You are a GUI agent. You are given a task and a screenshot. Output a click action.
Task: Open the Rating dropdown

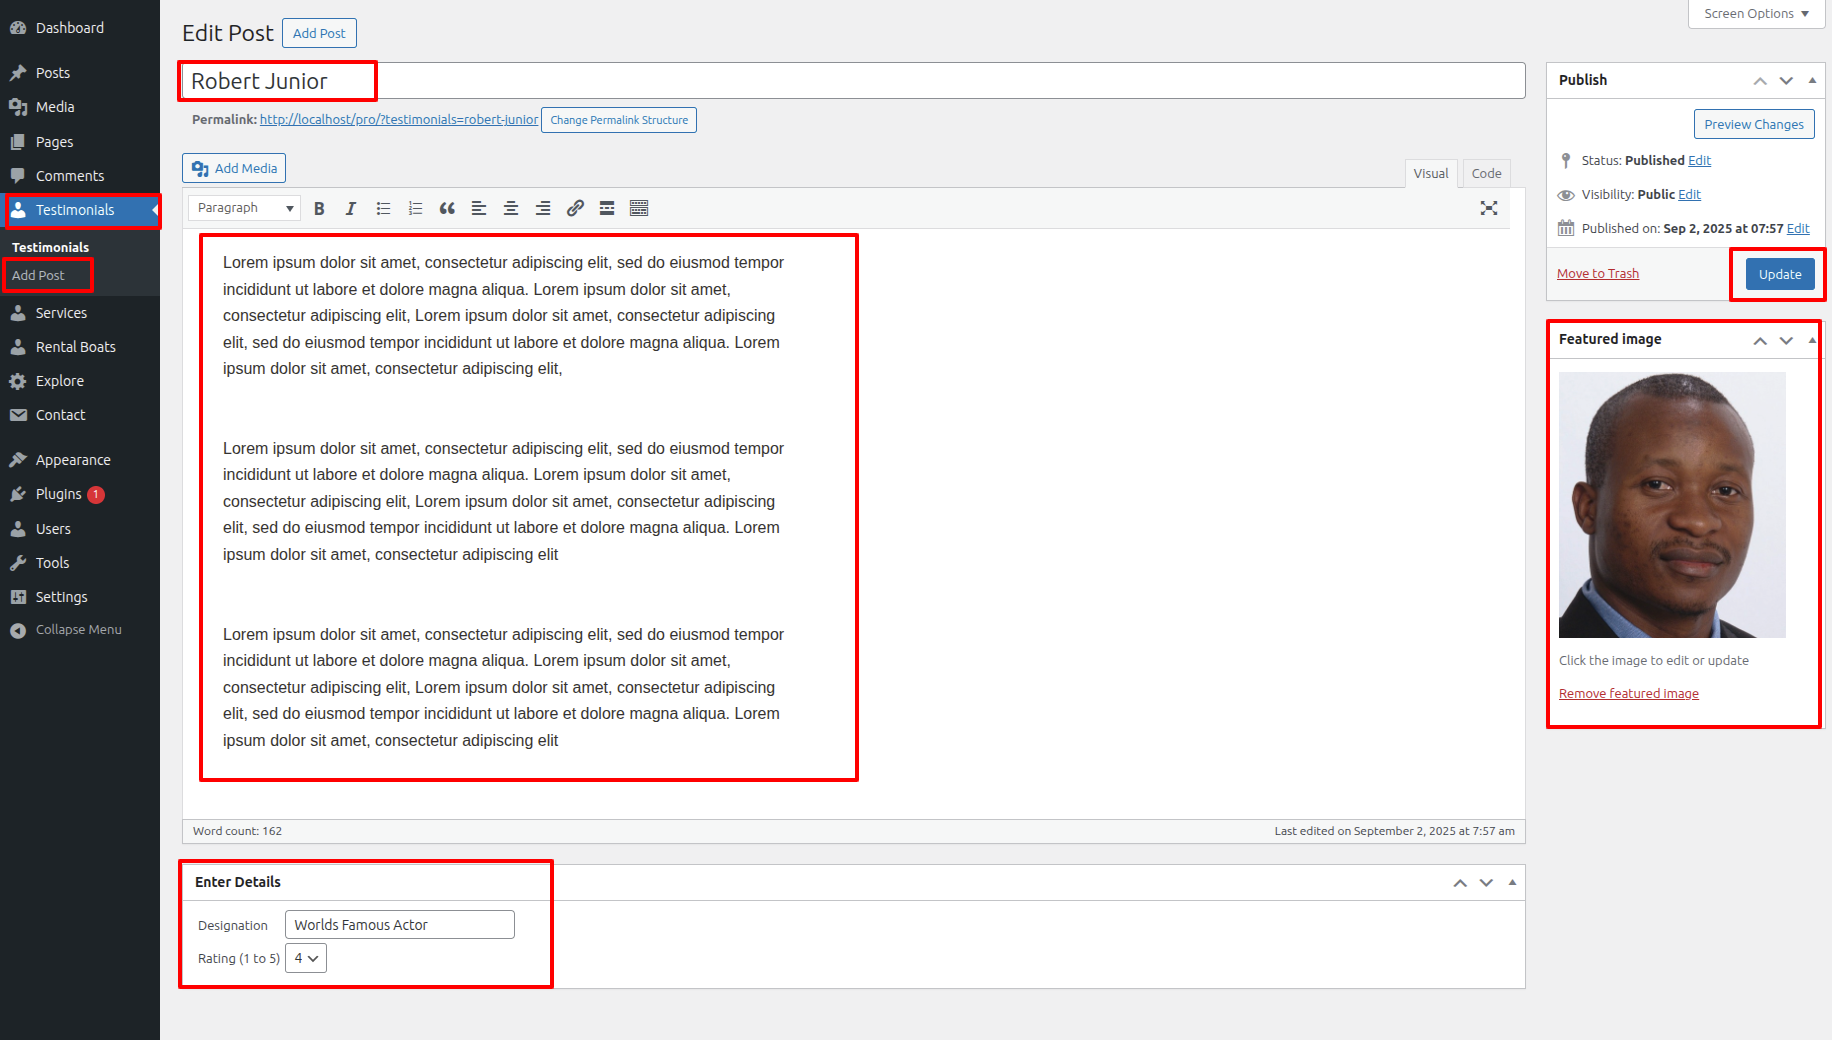(x=306, y=958)
